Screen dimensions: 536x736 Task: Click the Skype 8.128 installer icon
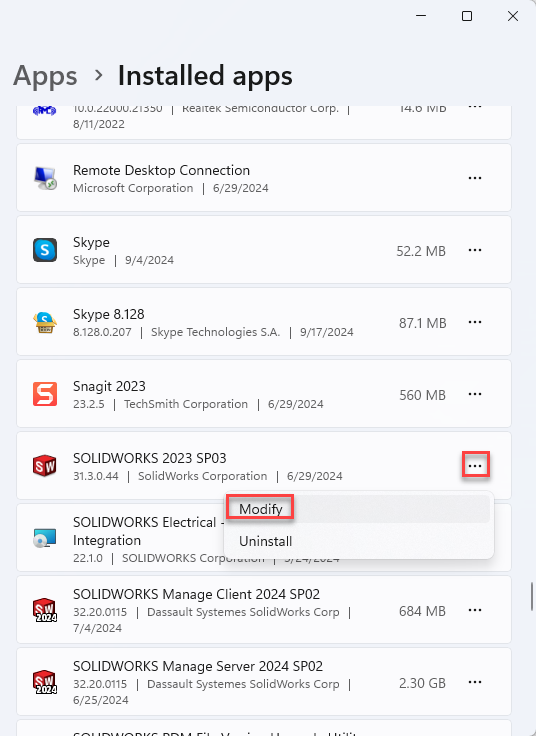45,322
